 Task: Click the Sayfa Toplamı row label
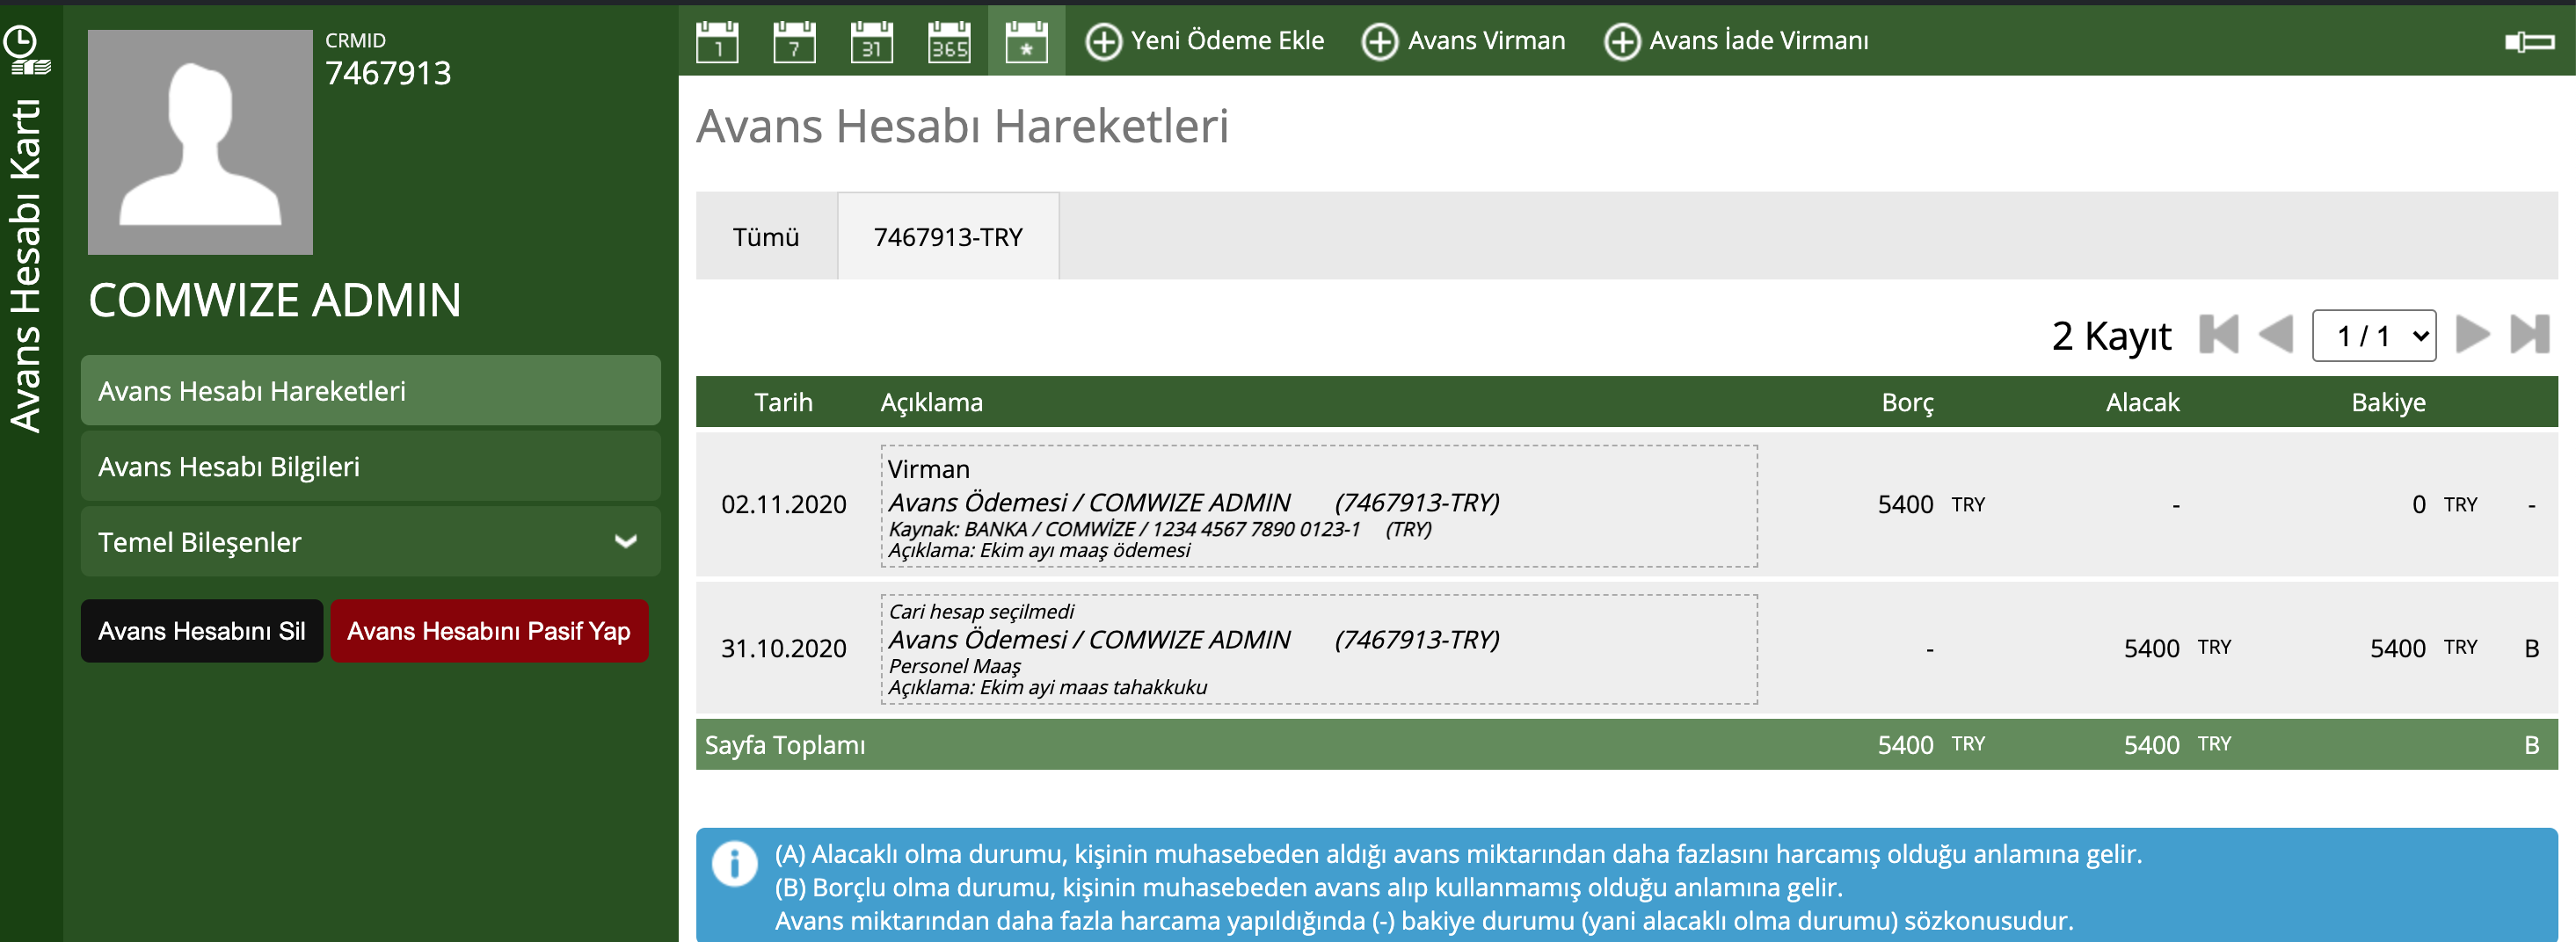(x=785, y=746)
